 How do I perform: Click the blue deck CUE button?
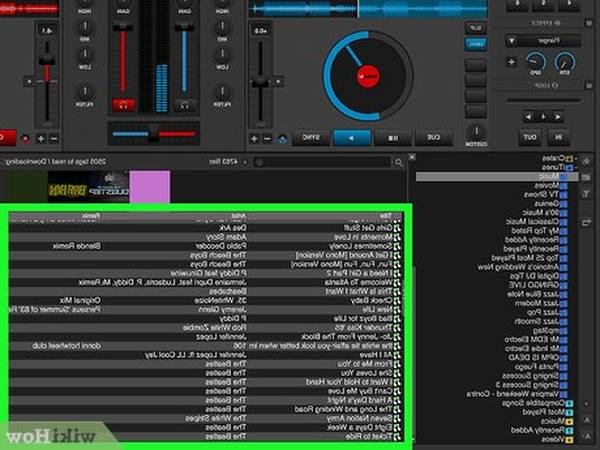[x=434, y=138]
